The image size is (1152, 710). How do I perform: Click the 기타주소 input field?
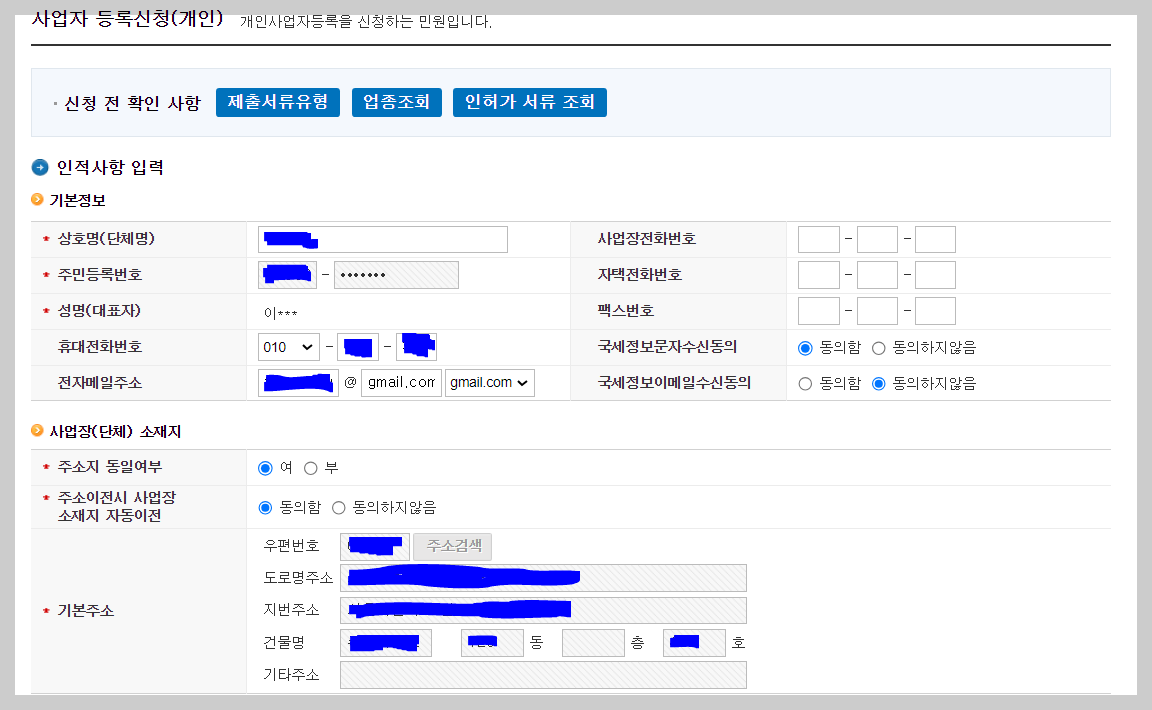pos(543,675)
